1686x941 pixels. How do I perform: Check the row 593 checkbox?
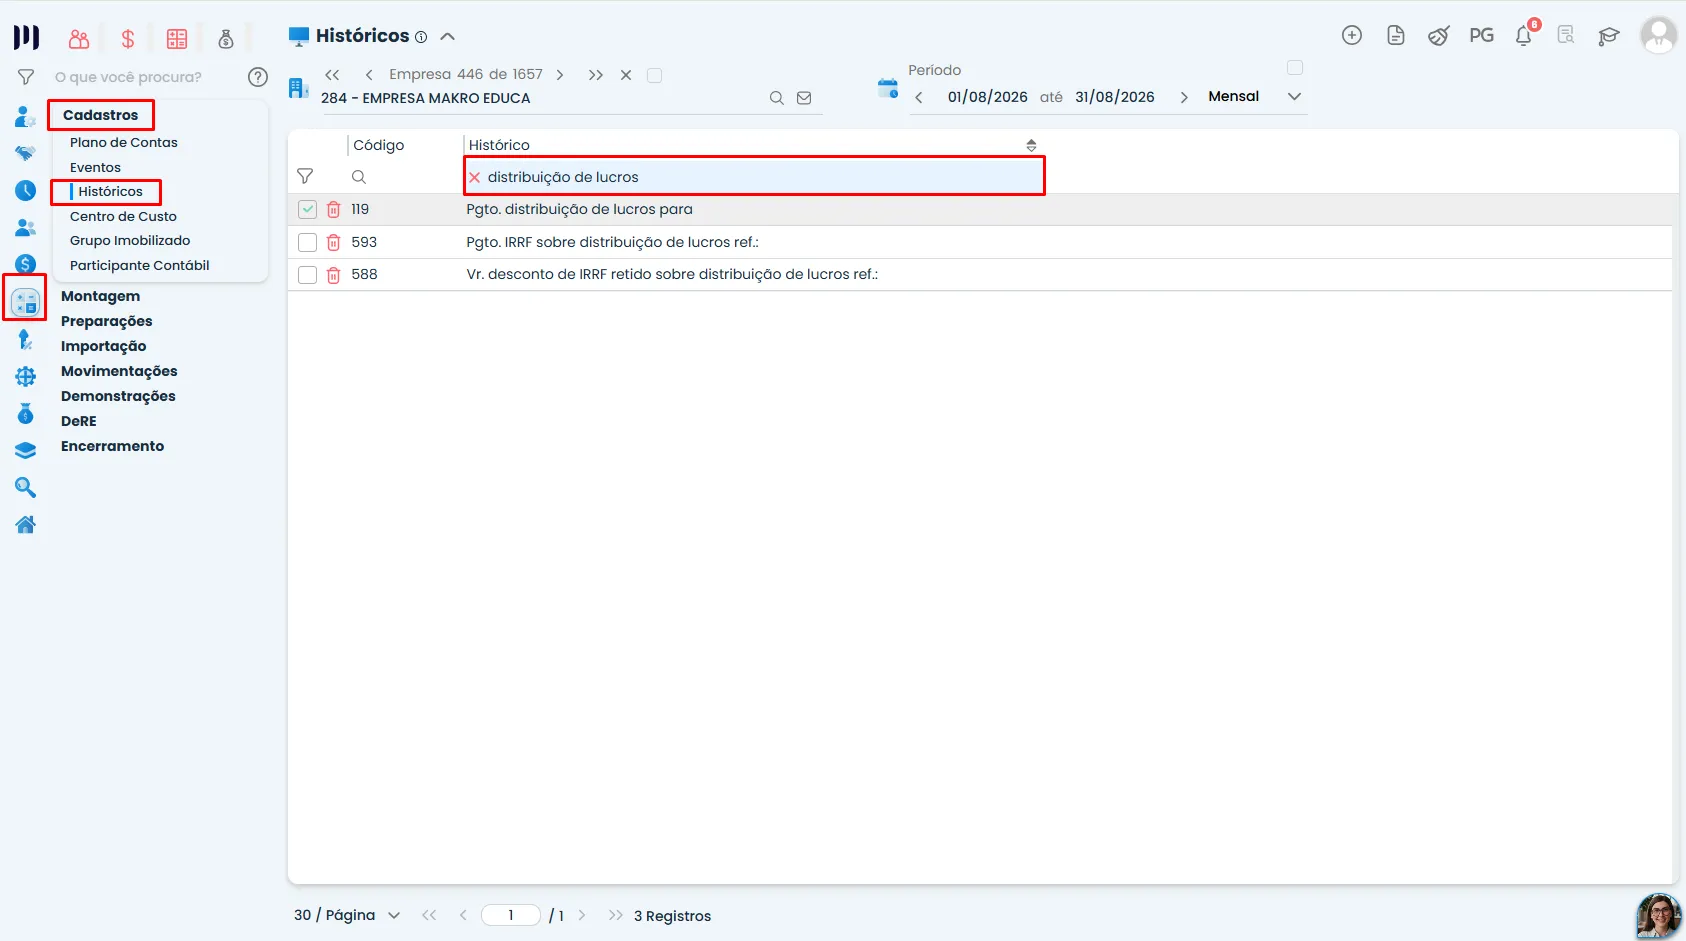(x=308, y=243)
